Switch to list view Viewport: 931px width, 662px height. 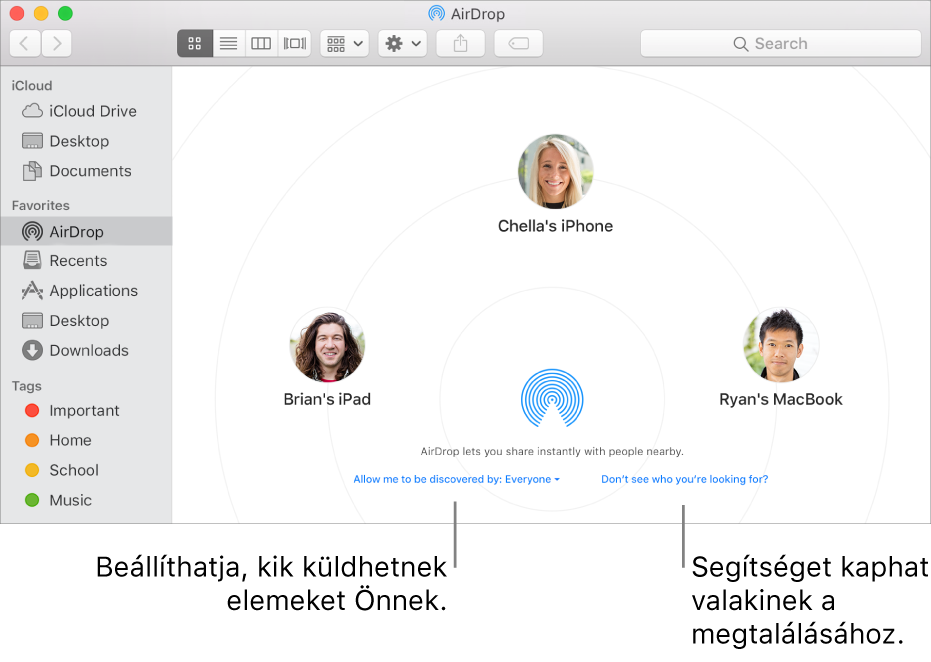tap(229, 43)
